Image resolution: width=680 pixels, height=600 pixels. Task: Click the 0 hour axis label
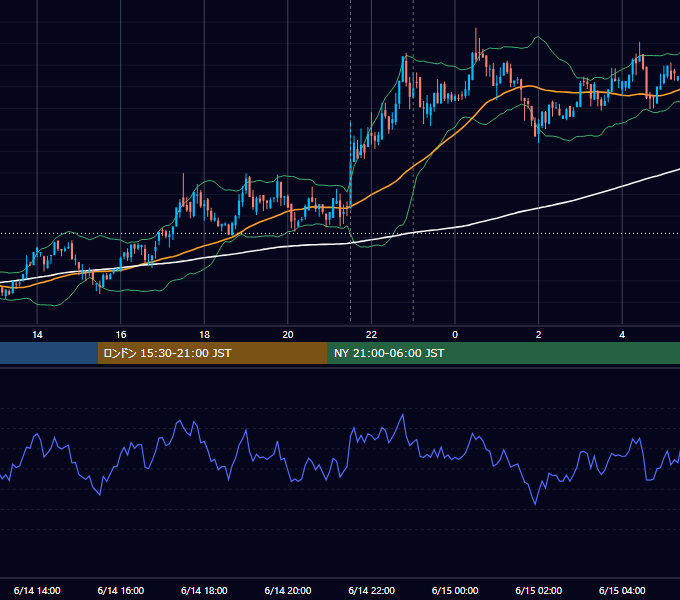coord(455,335)
